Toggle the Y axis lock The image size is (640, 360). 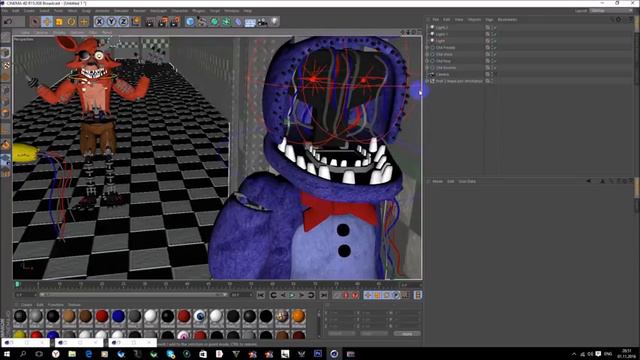[x=111, y=21]
